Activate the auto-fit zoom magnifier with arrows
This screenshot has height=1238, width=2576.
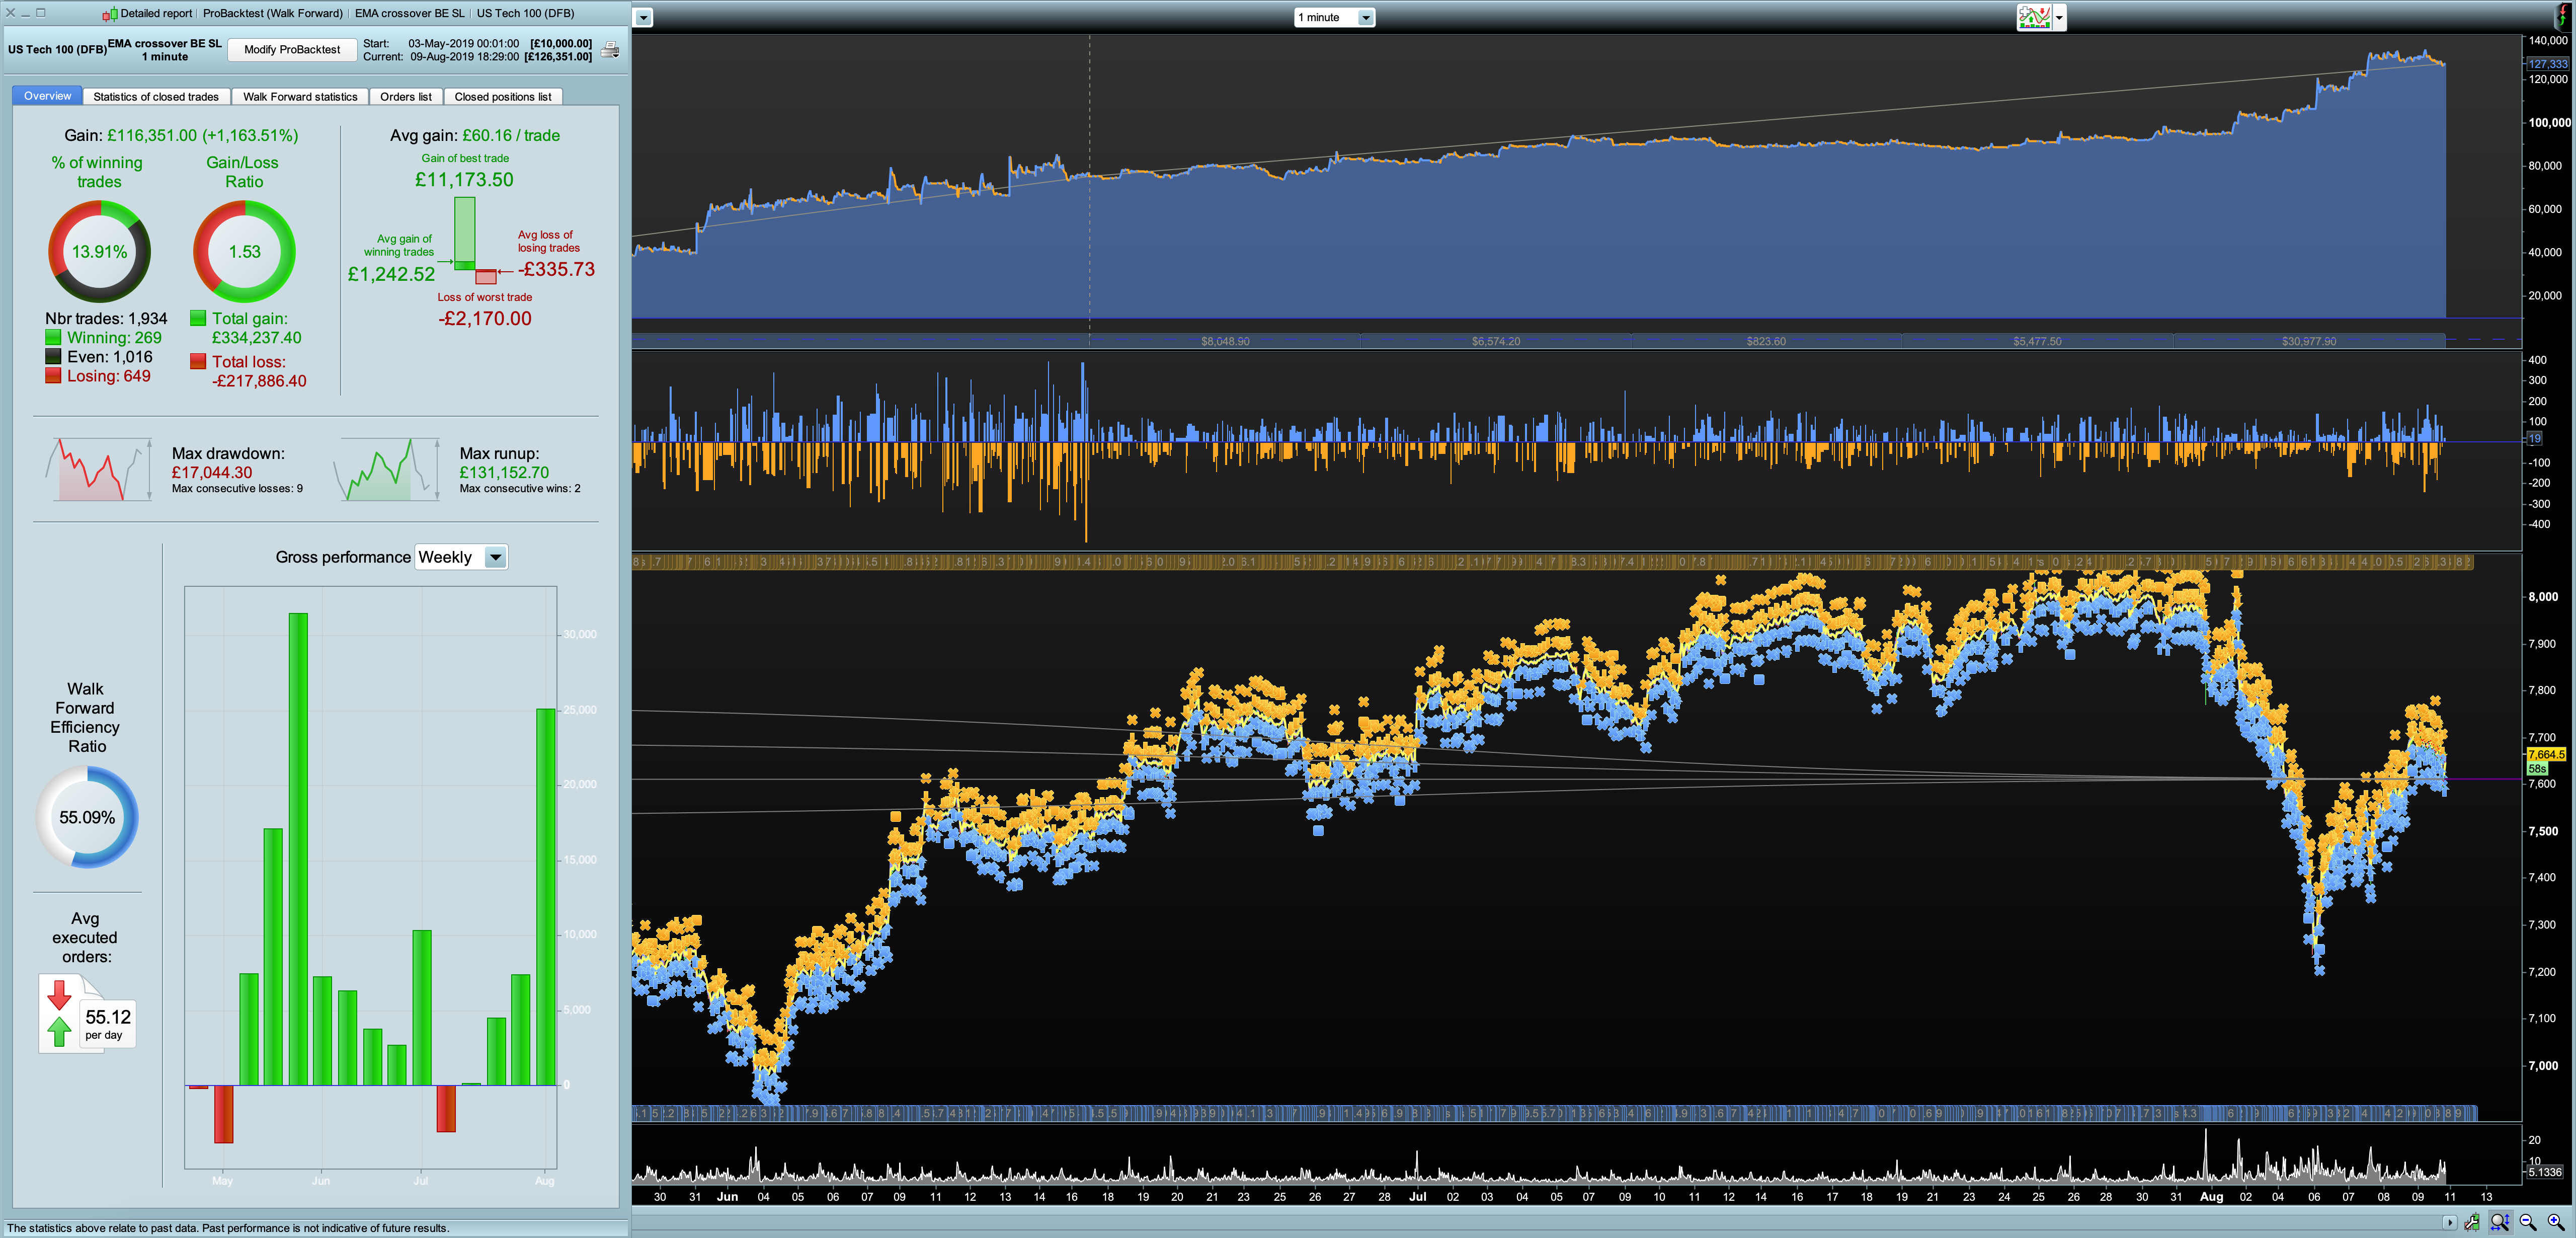[x=2500, y=1221]
